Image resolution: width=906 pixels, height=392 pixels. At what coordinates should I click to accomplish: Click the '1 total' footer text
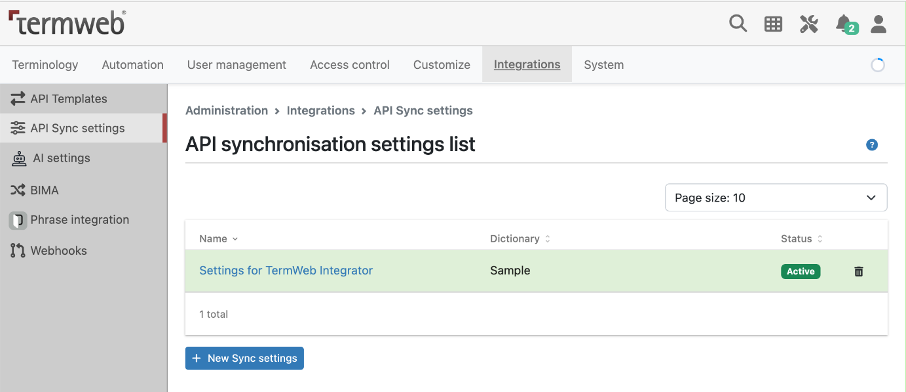click(x=214, y=315)
